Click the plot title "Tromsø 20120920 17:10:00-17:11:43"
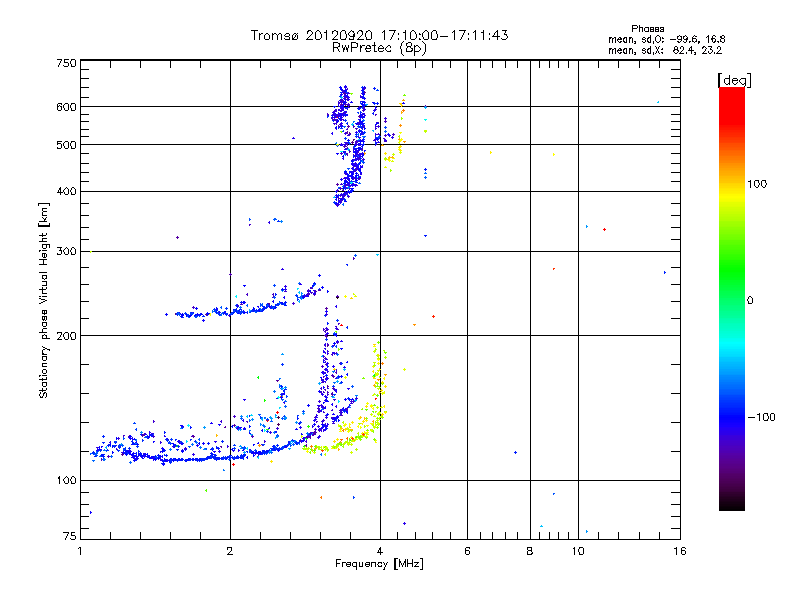 coord(379,35)
